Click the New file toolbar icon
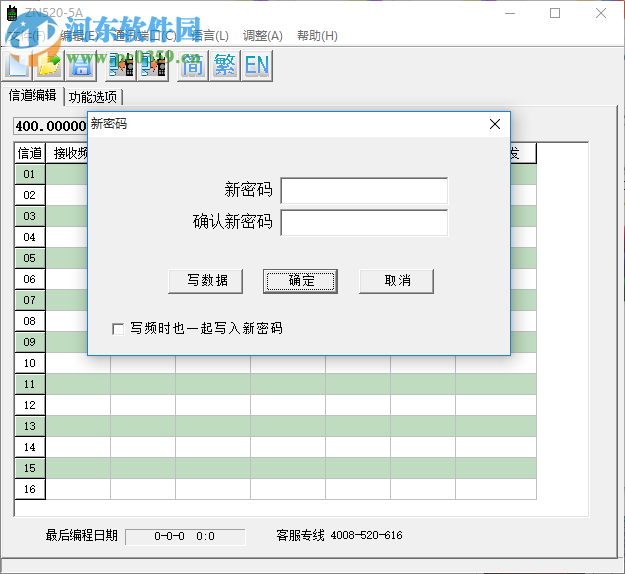The width and height of the screenshot is (625, 574). click(x=18, y=65)
